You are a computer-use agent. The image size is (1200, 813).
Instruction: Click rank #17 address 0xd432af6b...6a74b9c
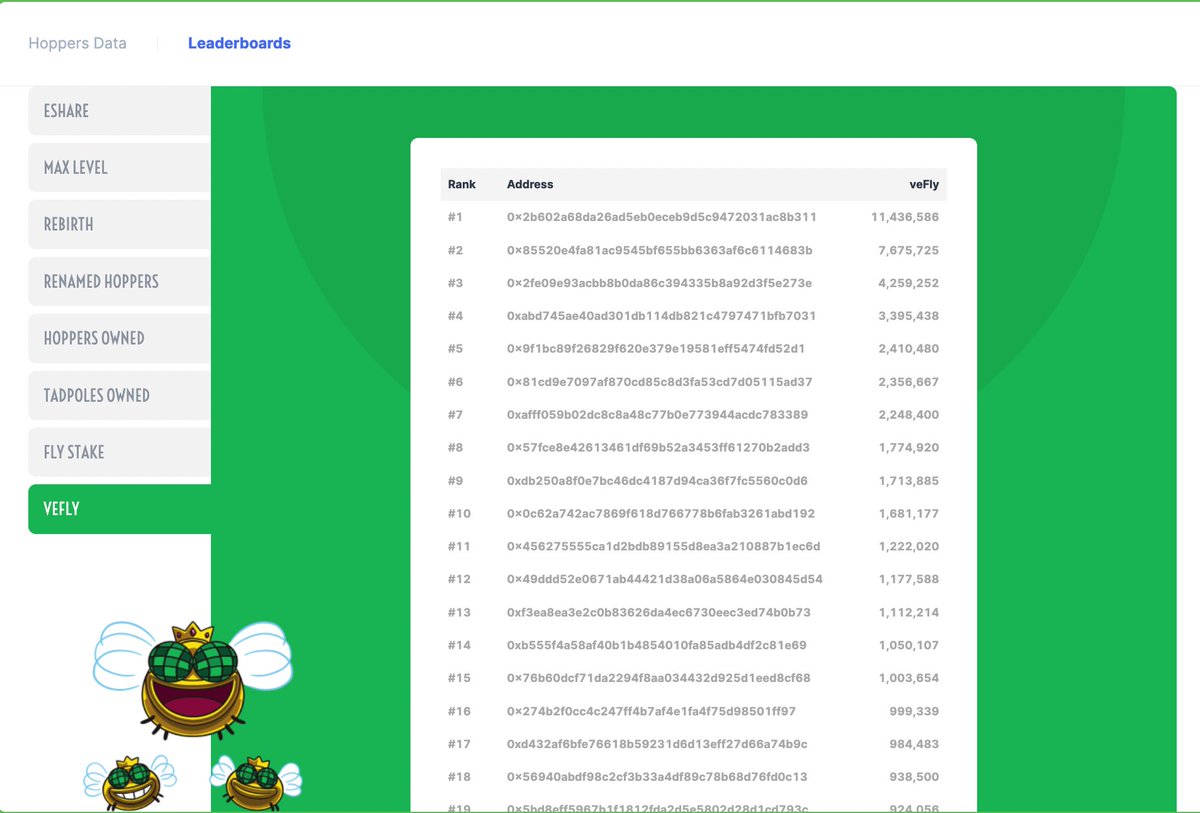click(x=657, y=744)
